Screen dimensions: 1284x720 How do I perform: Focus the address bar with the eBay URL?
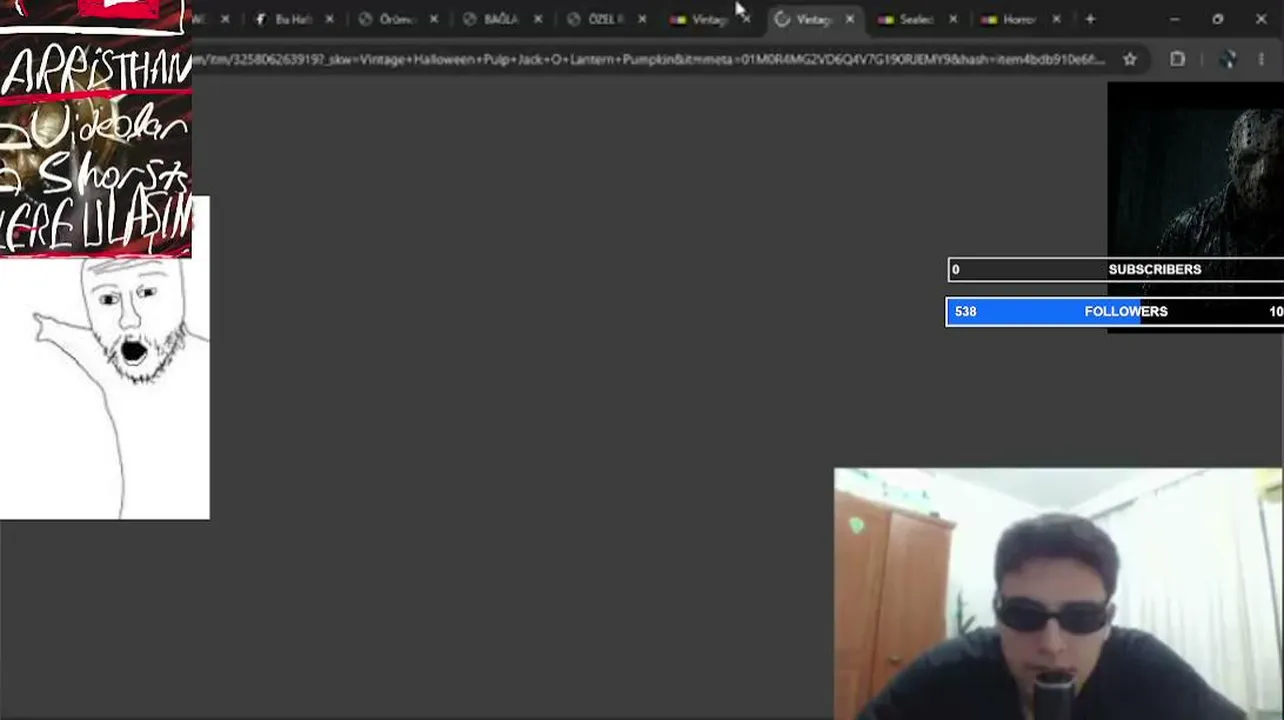(x=650, y=59)
